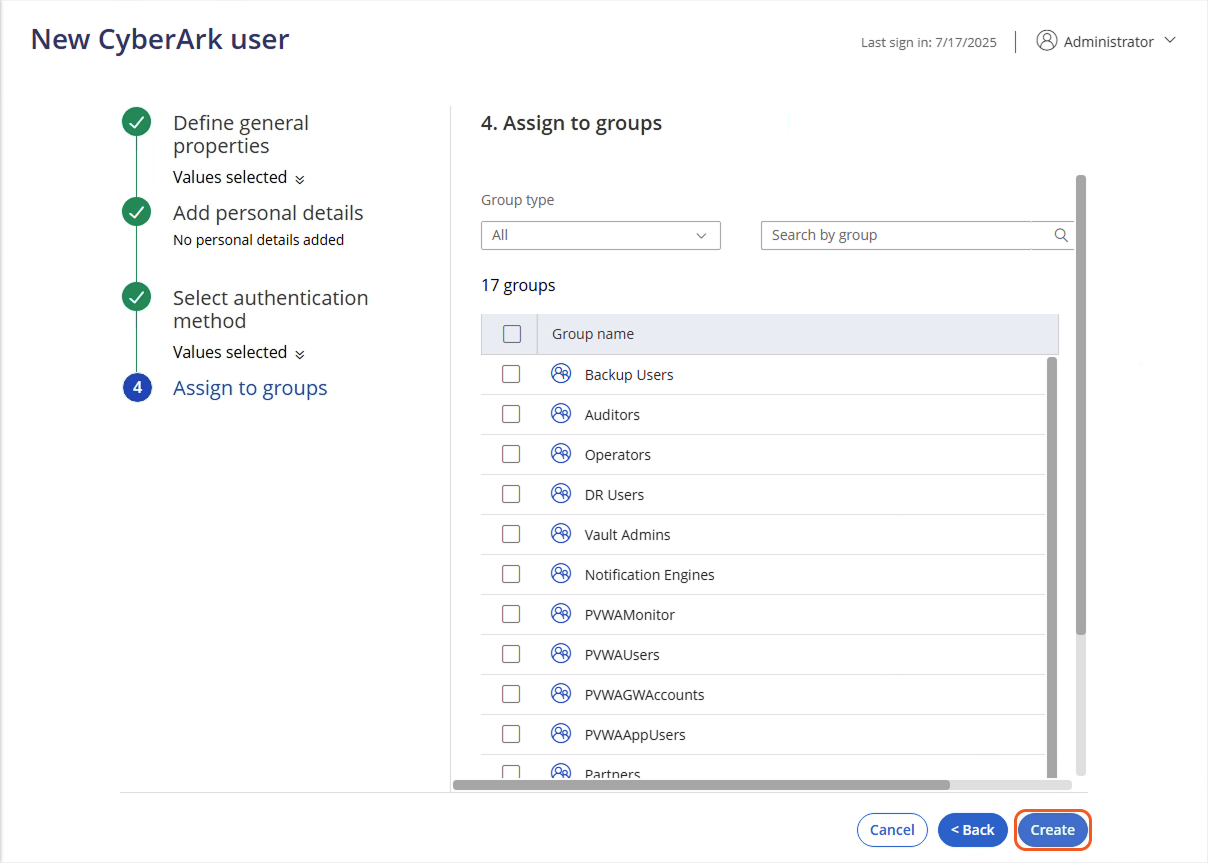Tick the select-all checkbox beside Group name
Viewport: 1208px width, 863px height.
pyautogui.click(x=512, y=334)
